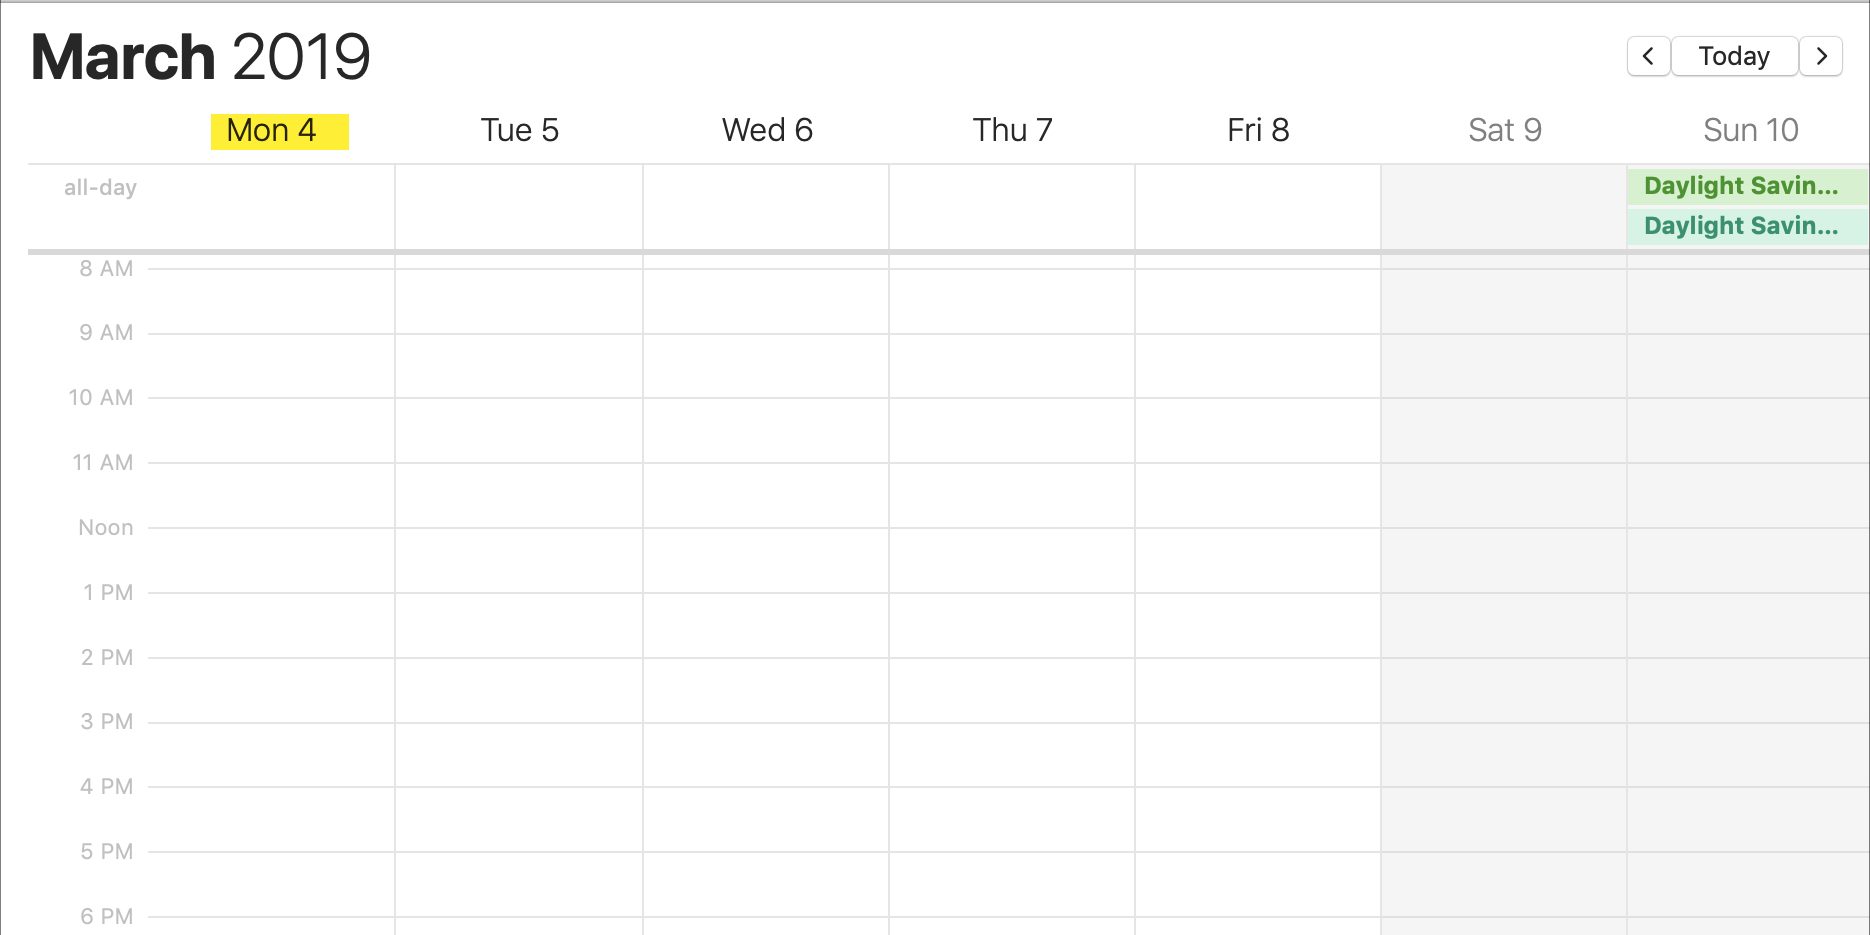Select the Noon slot on Wednesday
This screenshot has width=1870, height=935.
(x=767, y=560)
